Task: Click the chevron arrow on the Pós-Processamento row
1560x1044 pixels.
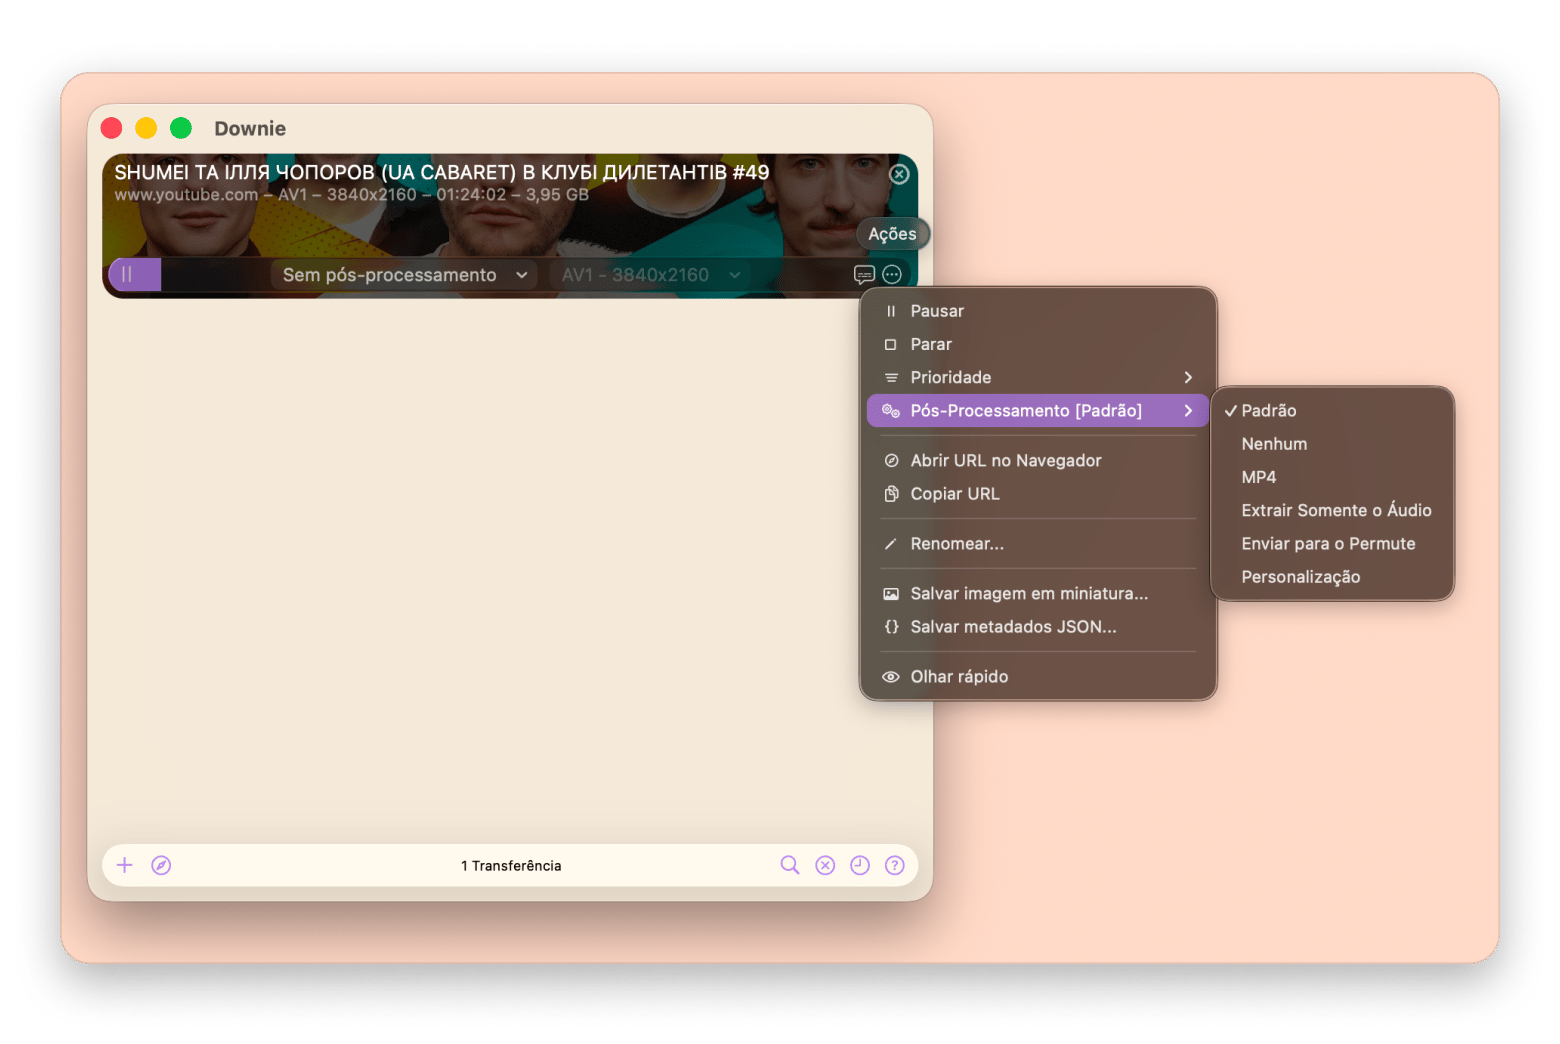Action: point(1188,411)
